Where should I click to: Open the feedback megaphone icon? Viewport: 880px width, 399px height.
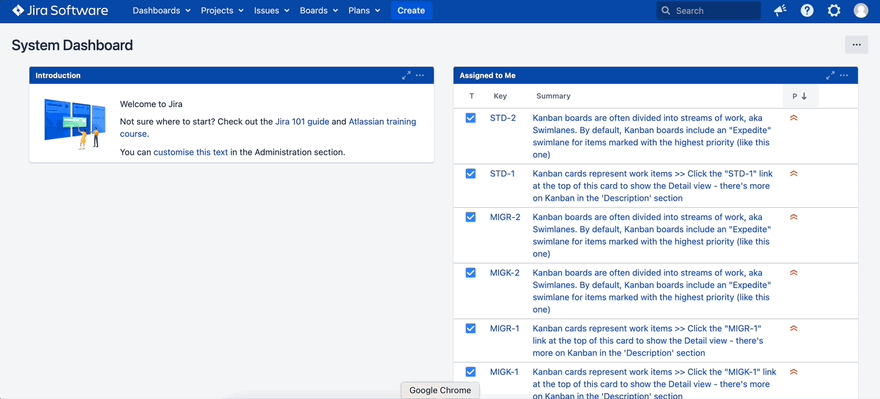coord(780,11)
